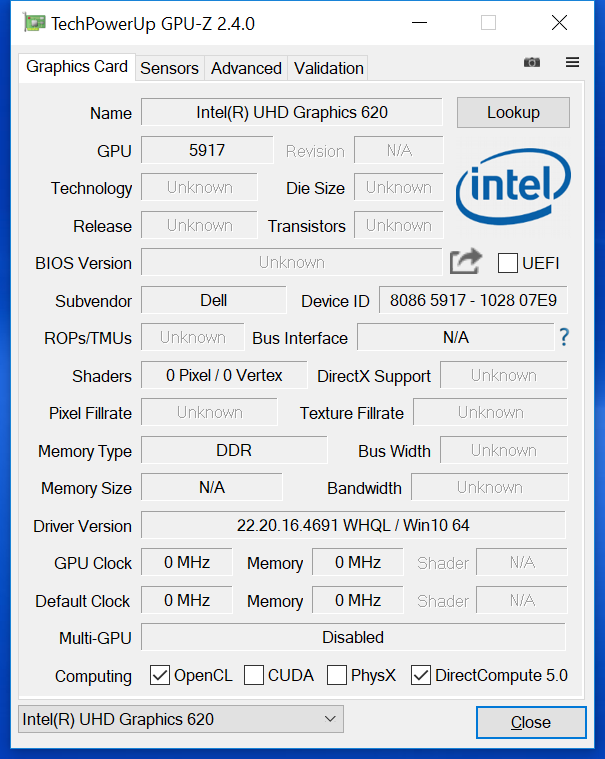Take a screenshot with the camera icon
This screenshot has width=605, height=759.
click(531, 62)
